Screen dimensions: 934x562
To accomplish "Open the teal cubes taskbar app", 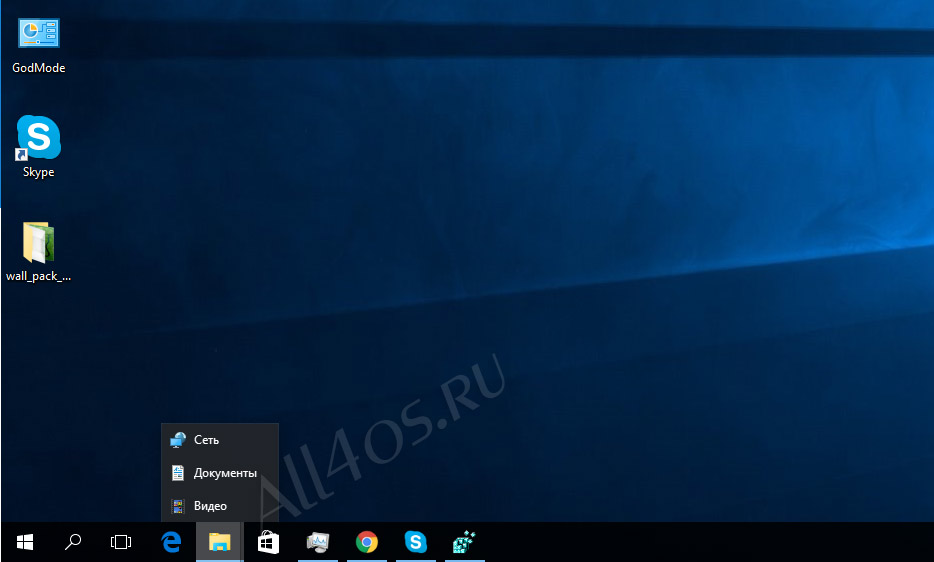I will 464,542.
